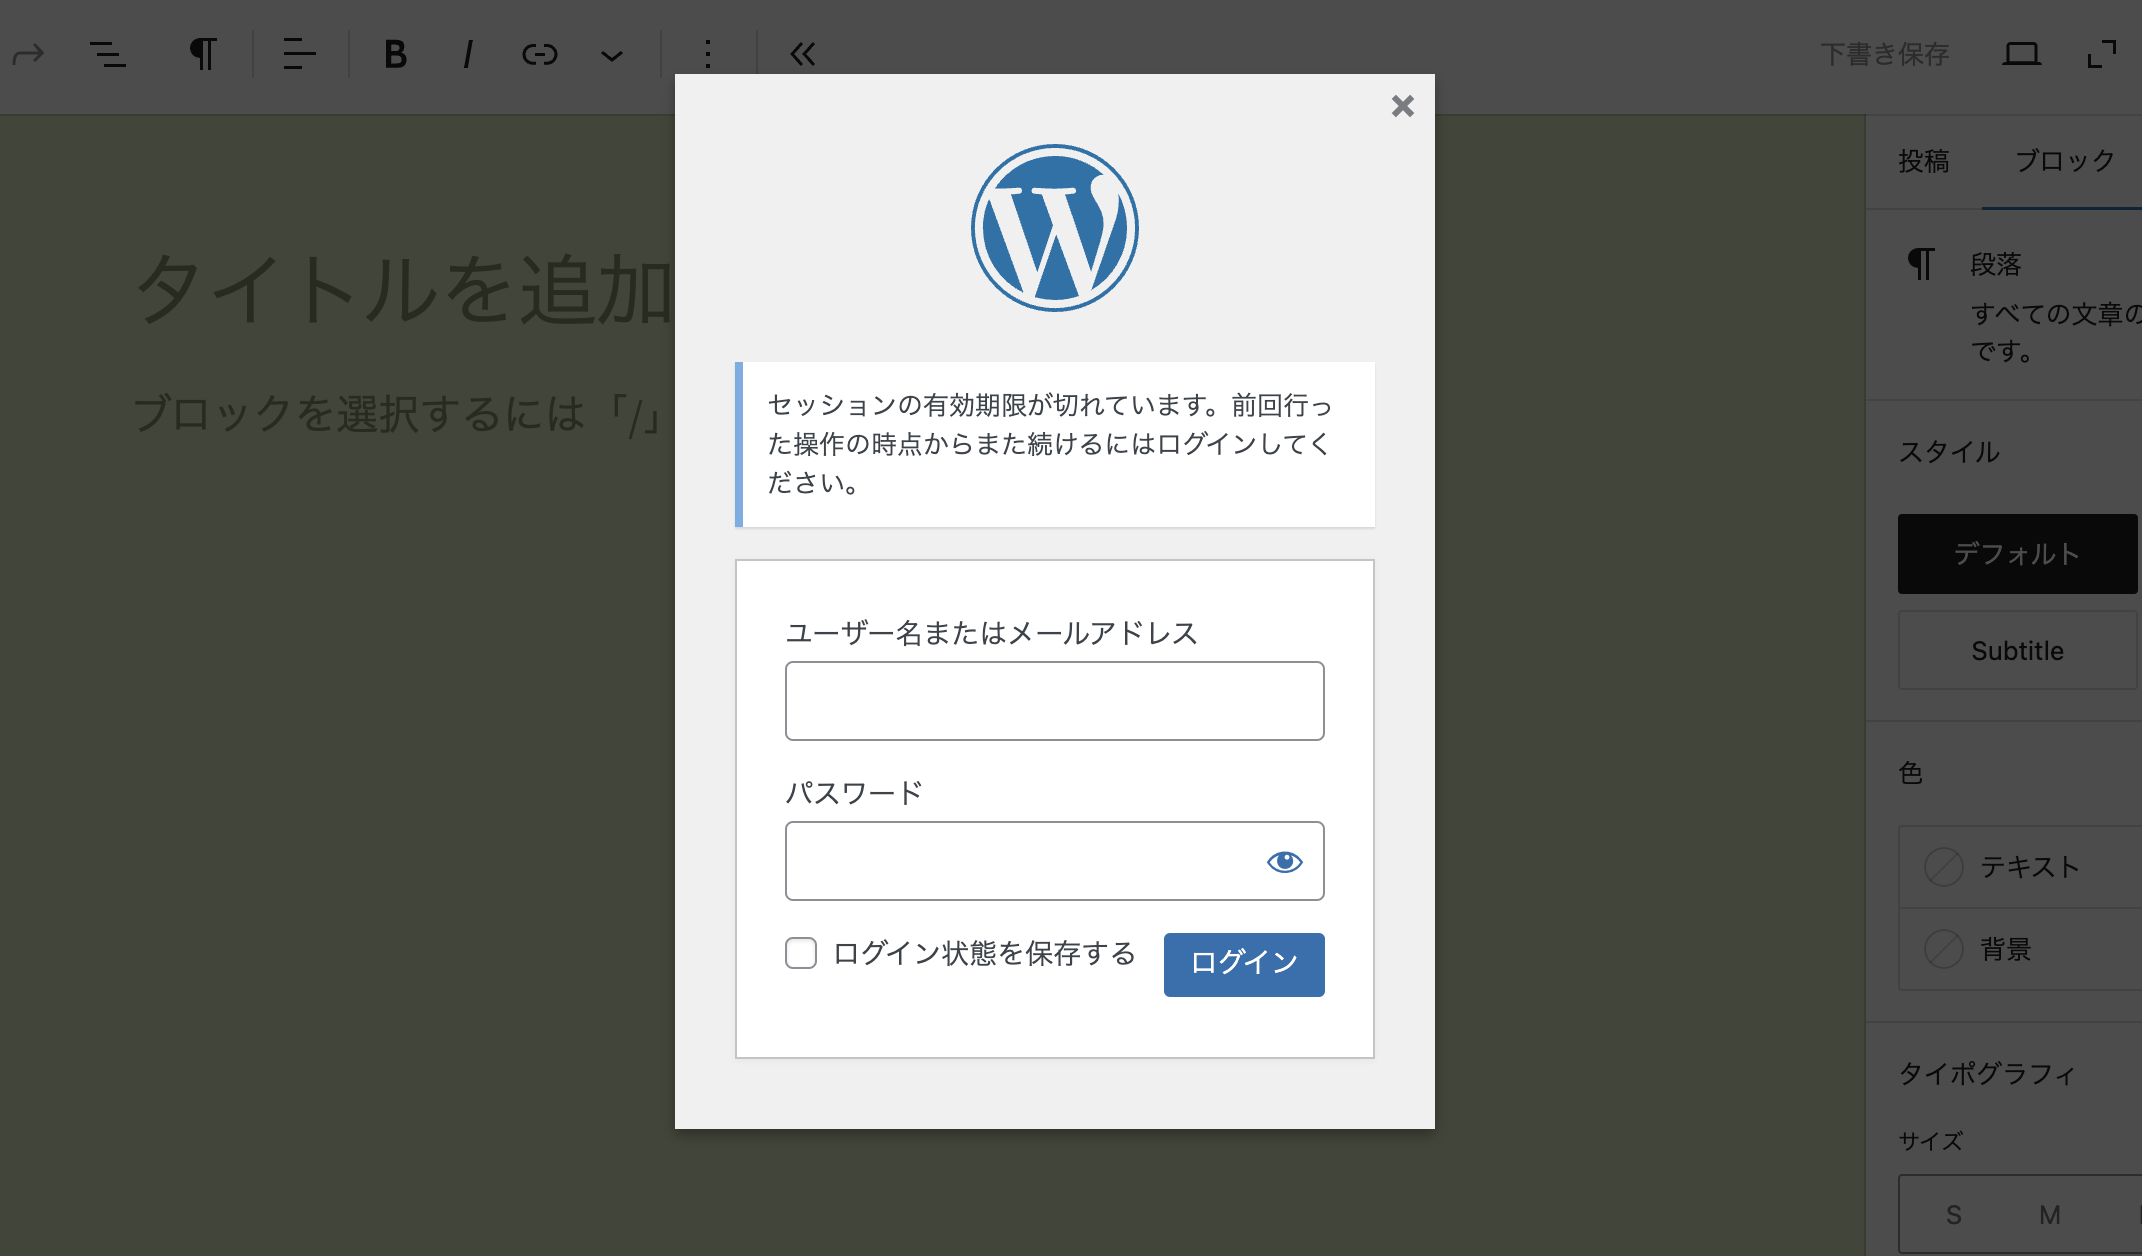
Task: Choose font size S
Action: pos(1954,1215)
